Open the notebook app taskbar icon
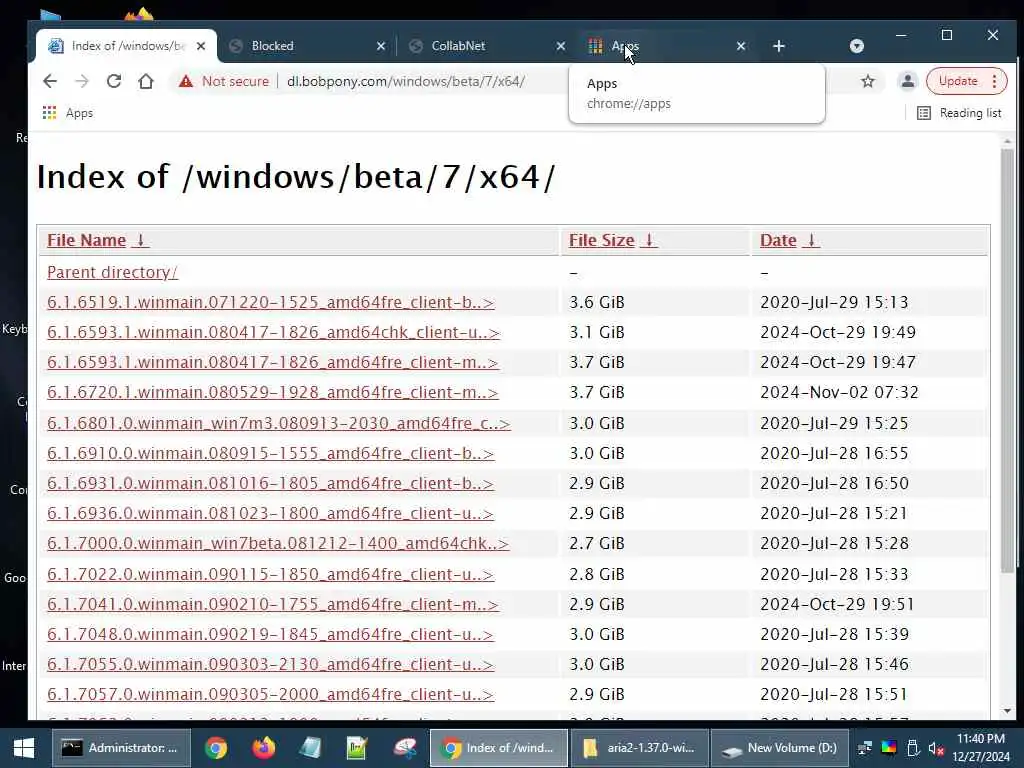The height and width of the screenshot is (768, 1024). (311, 748)
